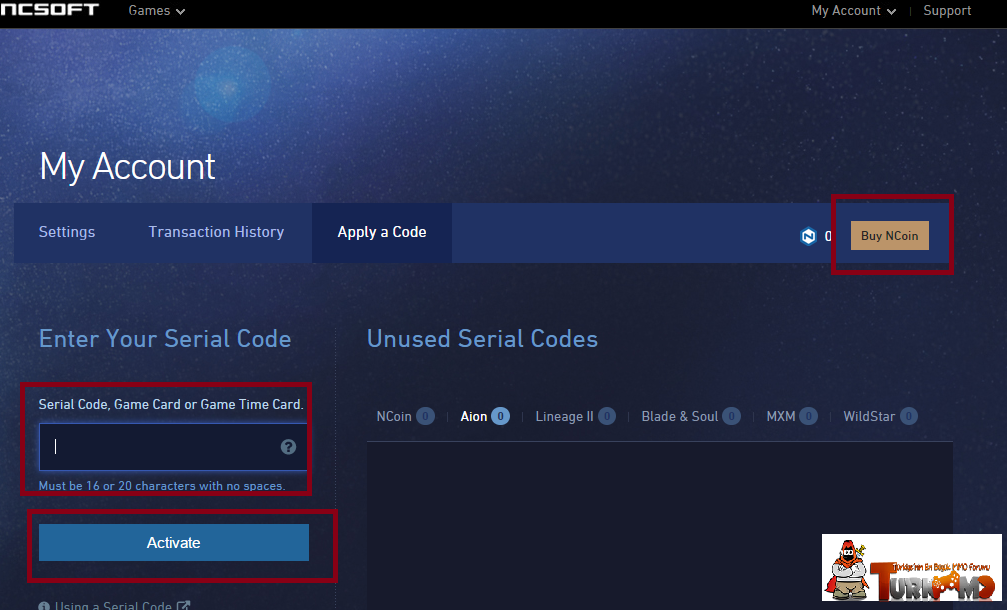
Task: Select the NCoin unused codes tab
Action: pos(405,416)
